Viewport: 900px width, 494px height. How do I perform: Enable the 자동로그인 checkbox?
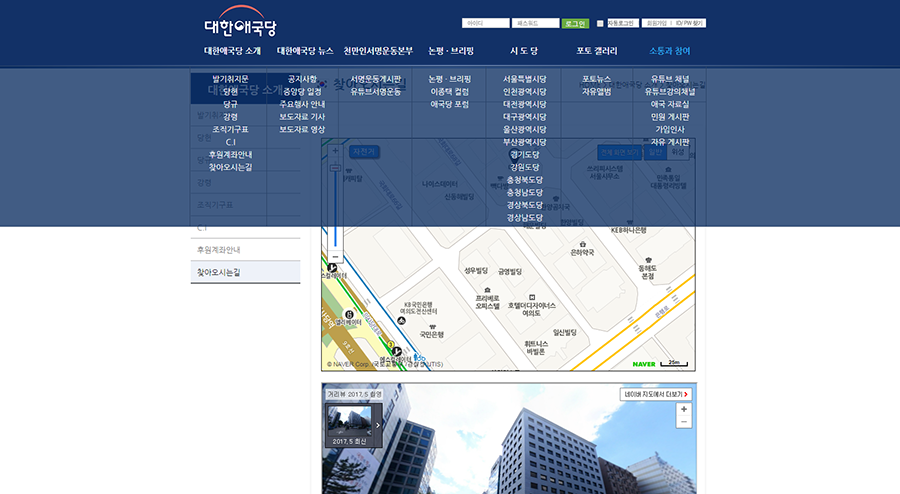[x=601, y=23]
